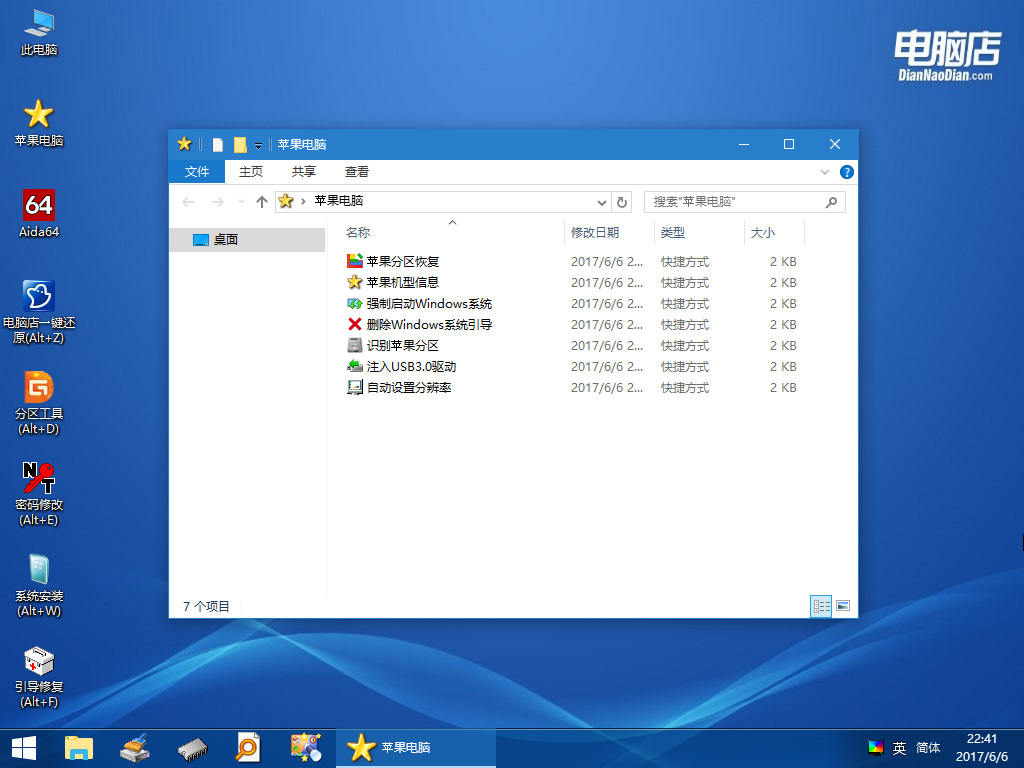Open the Windows Start button
This screenshot has height=768, width=1024.
pos(24,748)
